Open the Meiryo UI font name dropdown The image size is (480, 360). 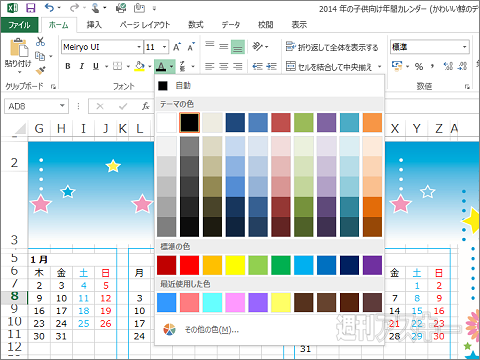(x=139, y=47)
